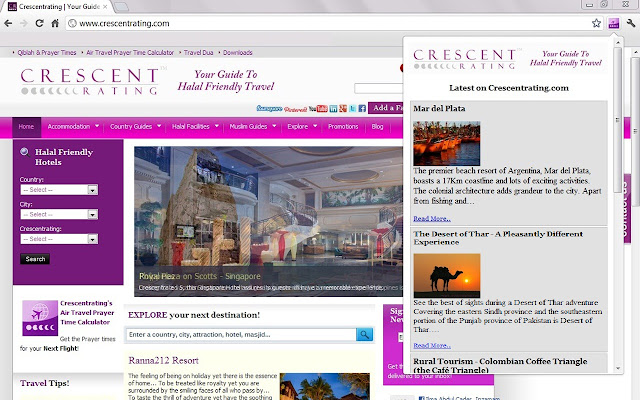The width and height of the screenshot is (640, 400).
Task: Open the Foursquare social icon
Action: pyautogui.click(x=269, y=109)
